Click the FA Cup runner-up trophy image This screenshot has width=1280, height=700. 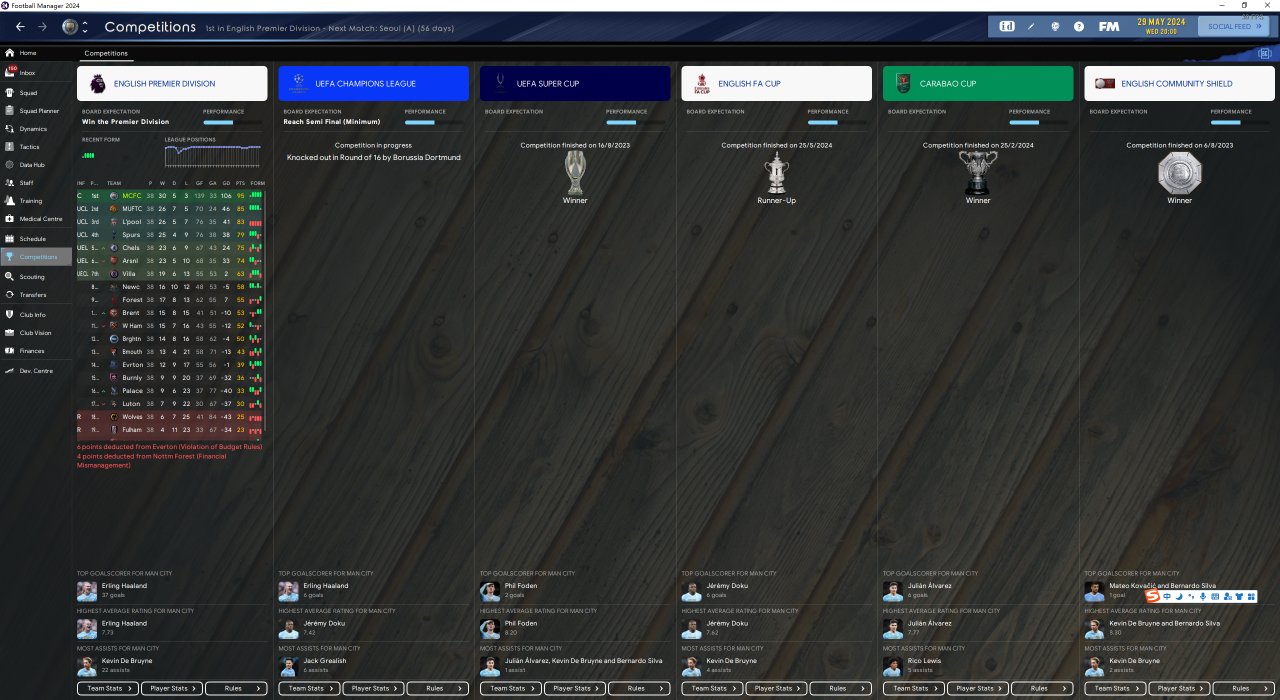(x=777, y=172)
